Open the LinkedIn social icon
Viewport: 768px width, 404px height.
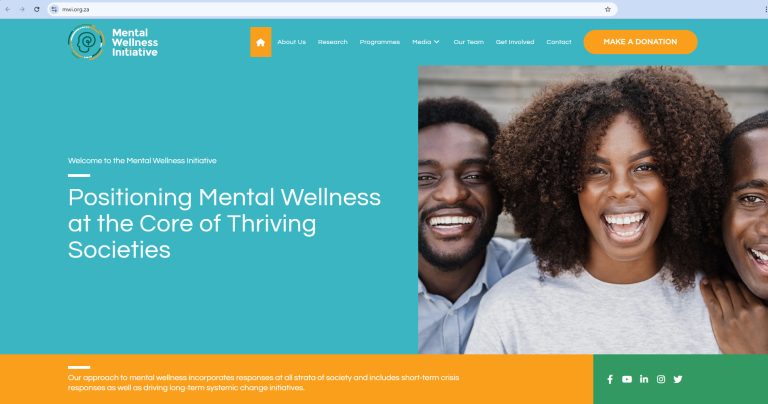point(644,379)
